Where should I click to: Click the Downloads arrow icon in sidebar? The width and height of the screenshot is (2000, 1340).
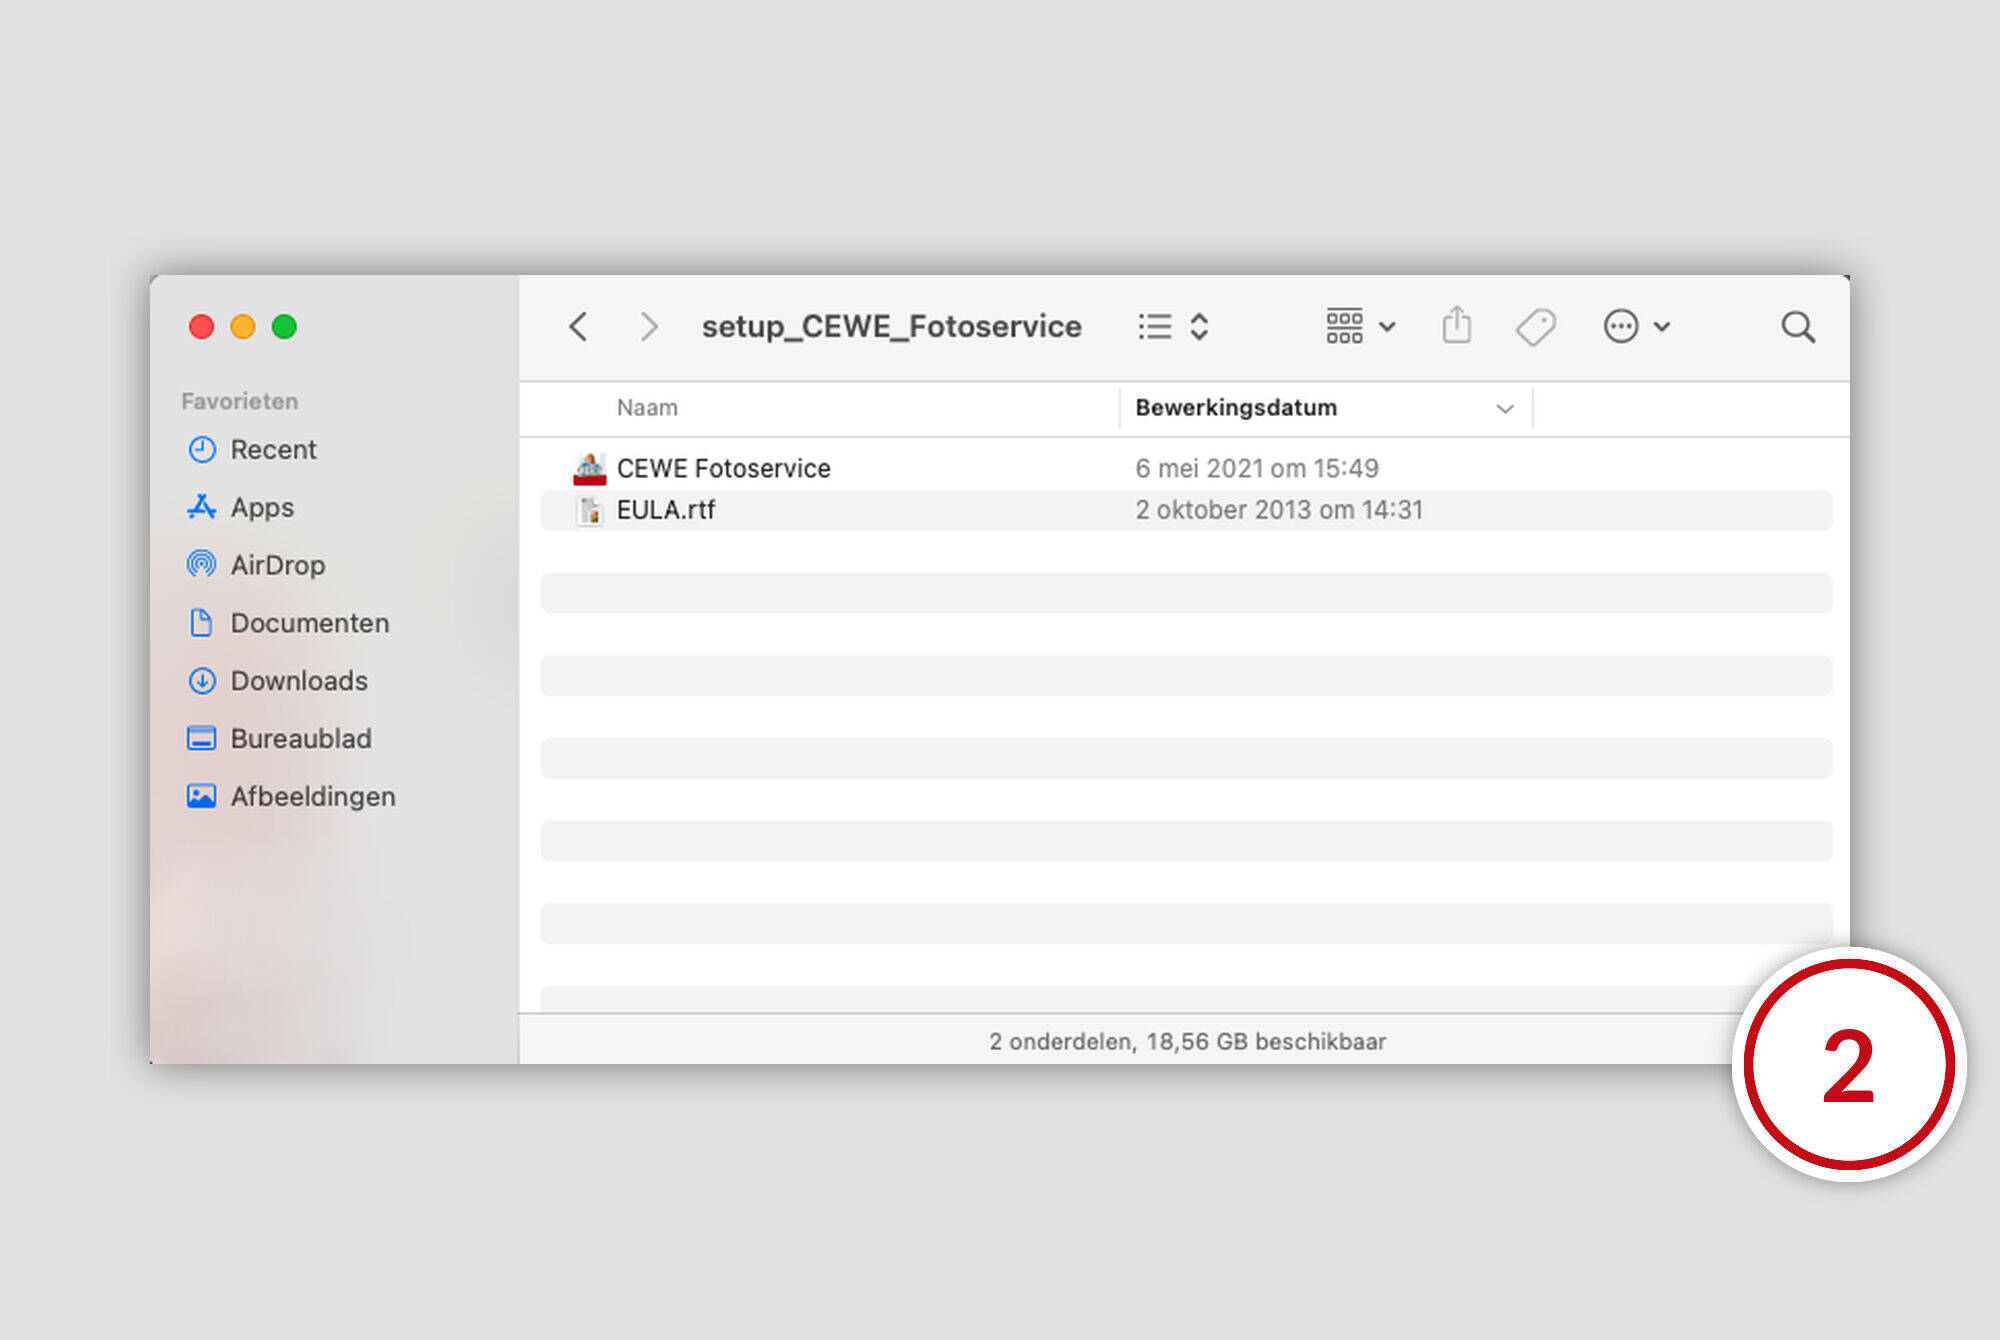click(x=202, y=681)
